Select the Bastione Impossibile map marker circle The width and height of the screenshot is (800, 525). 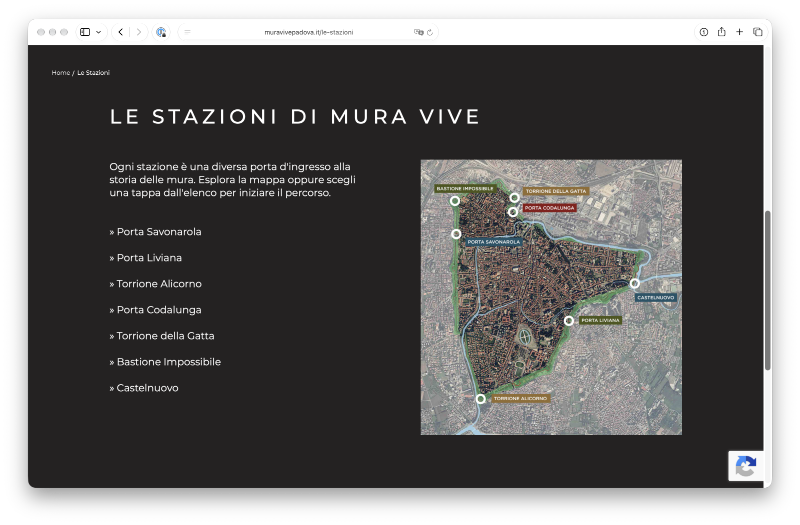tap(455, 201)
